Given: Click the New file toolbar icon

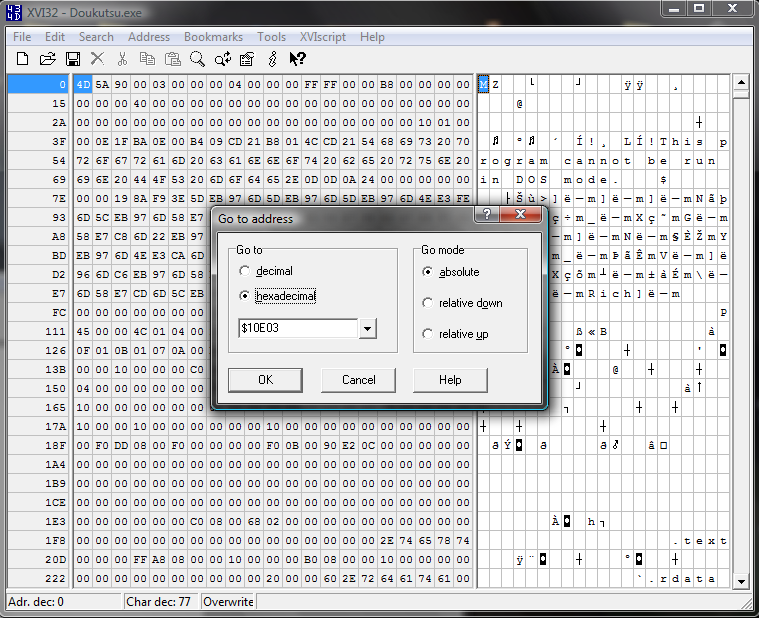Looking at the screenshot, I should (x=22, y=59).
